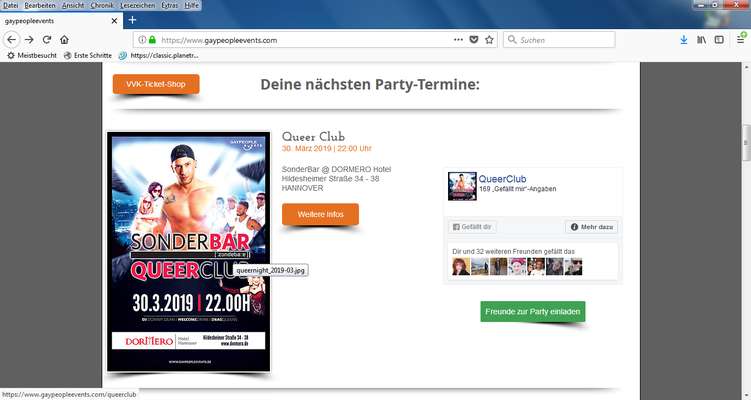Click the HANNOVER city text

point(302,188)
